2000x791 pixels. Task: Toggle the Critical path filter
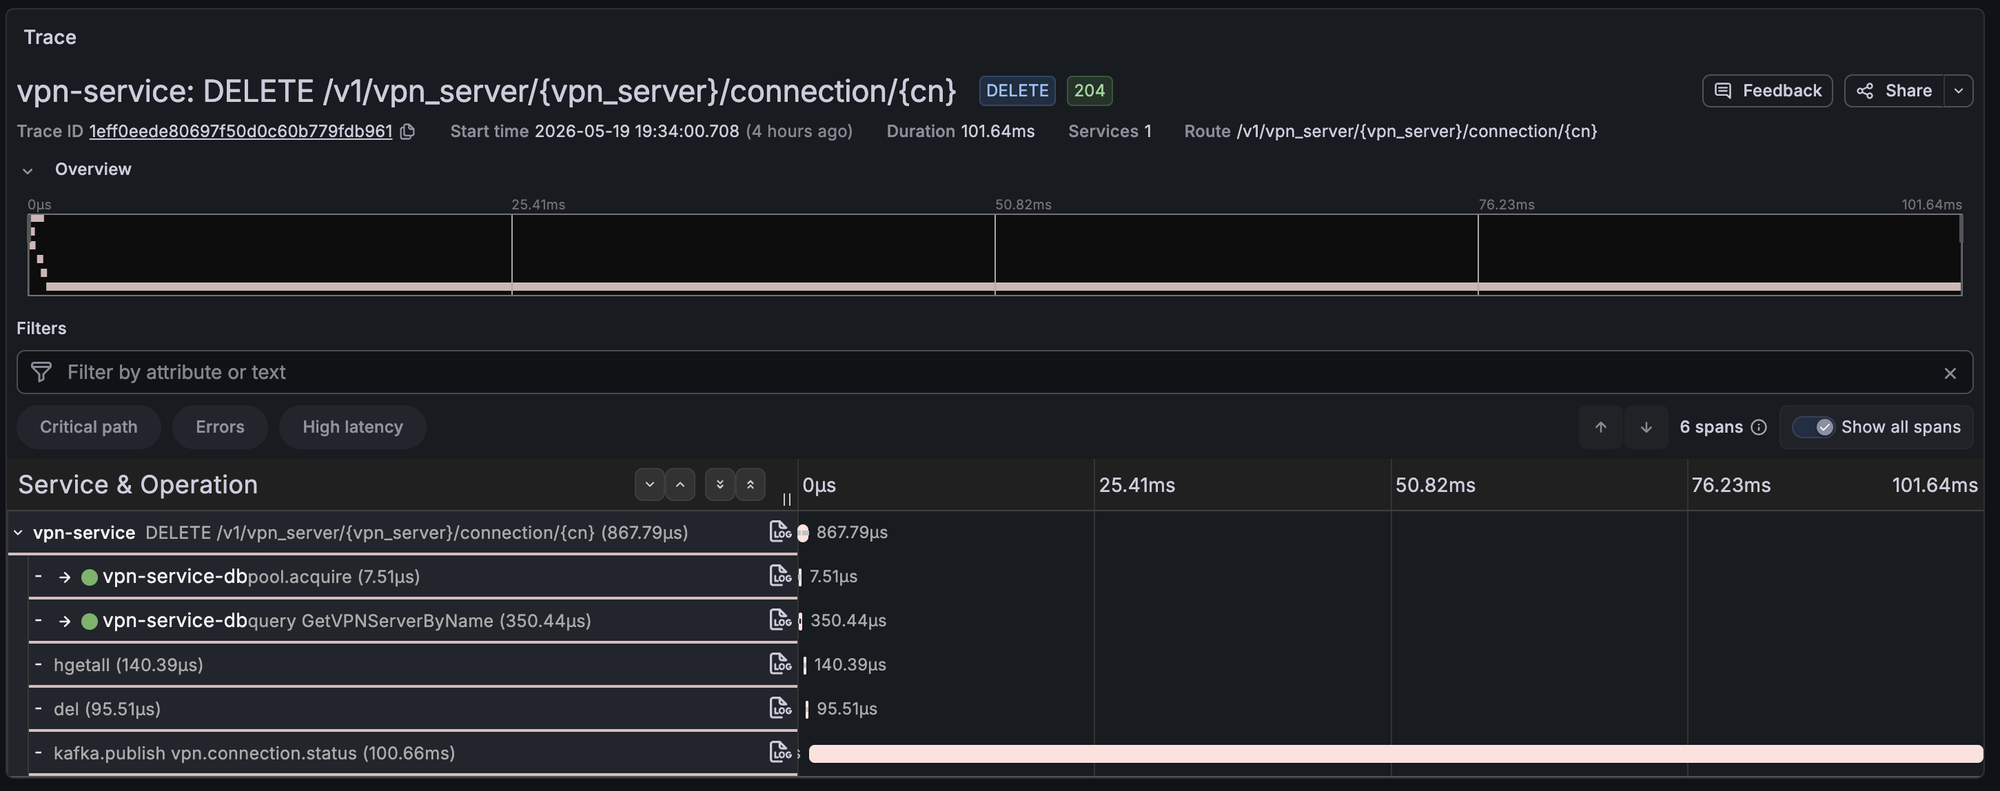89,427
